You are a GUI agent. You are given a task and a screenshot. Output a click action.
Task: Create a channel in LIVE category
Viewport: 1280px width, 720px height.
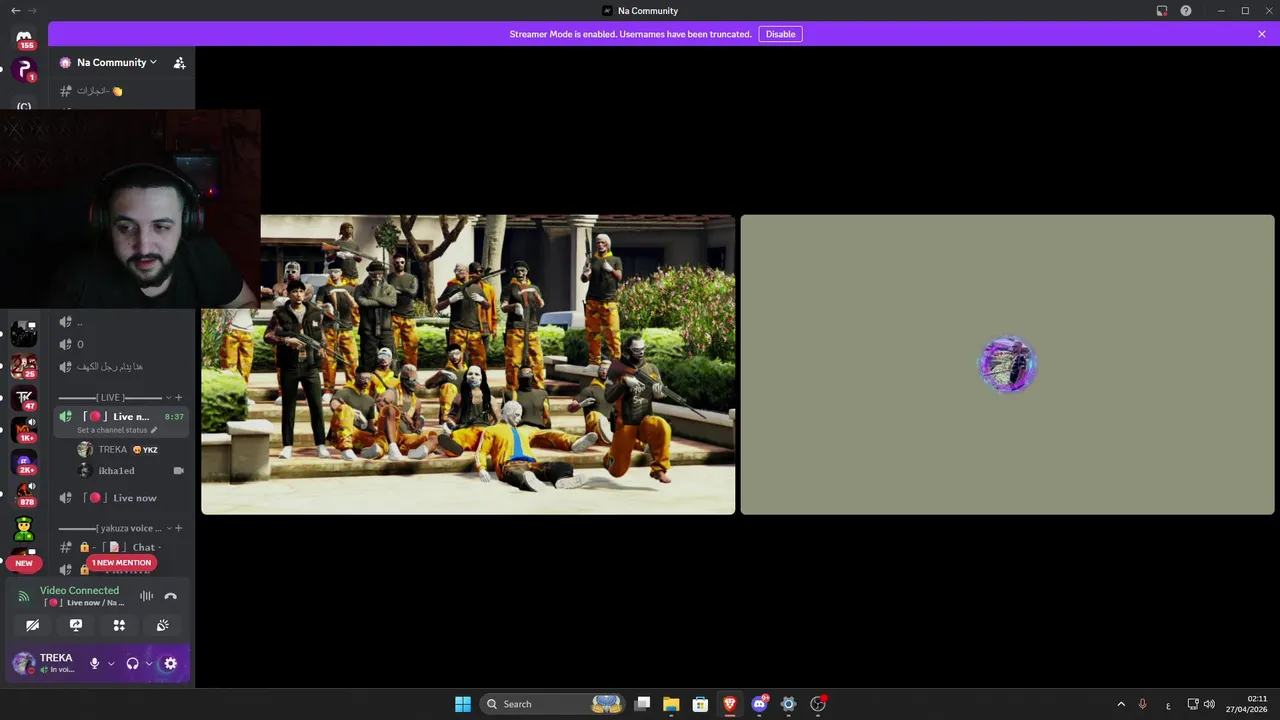coord(179,397)
